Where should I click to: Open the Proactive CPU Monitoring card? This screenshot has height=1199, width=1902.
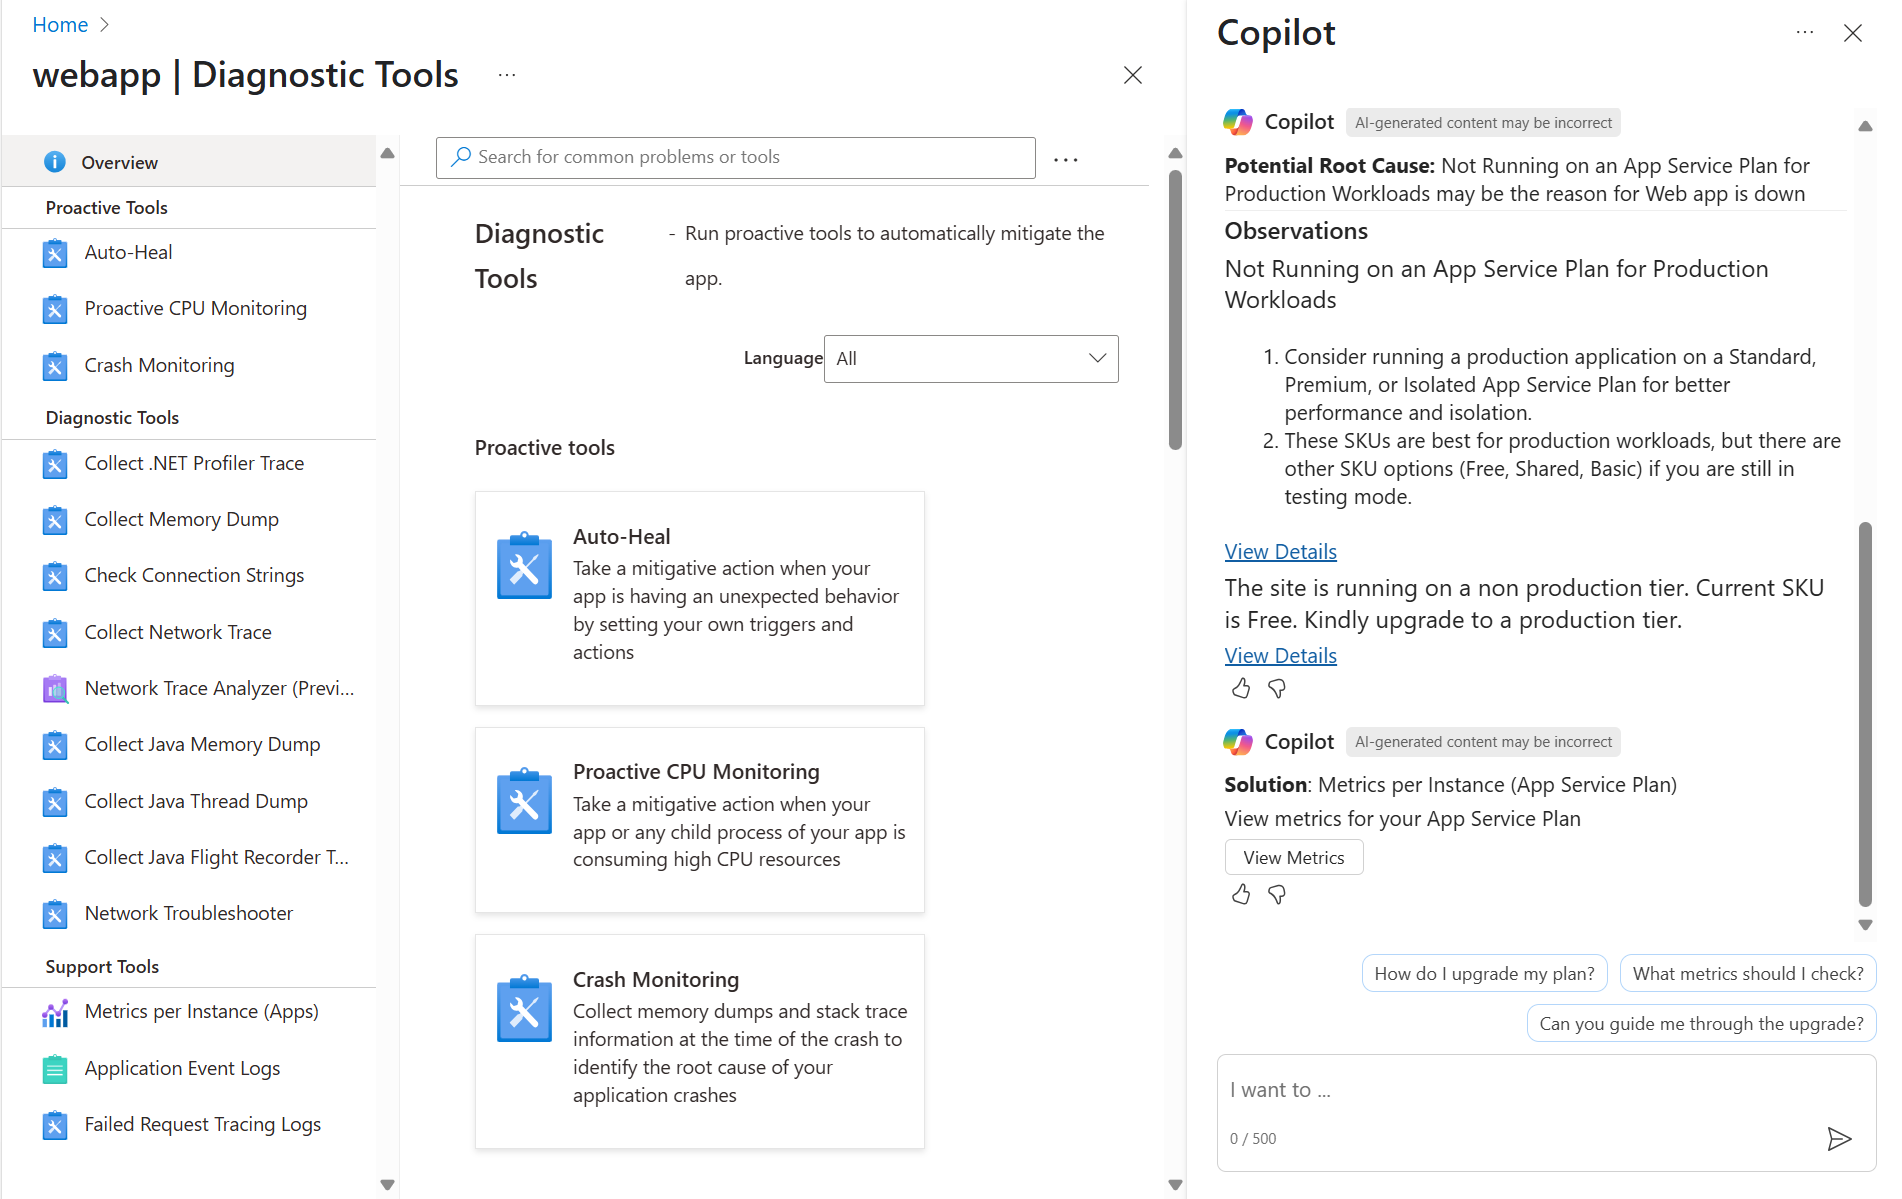(x=699, y=819)
